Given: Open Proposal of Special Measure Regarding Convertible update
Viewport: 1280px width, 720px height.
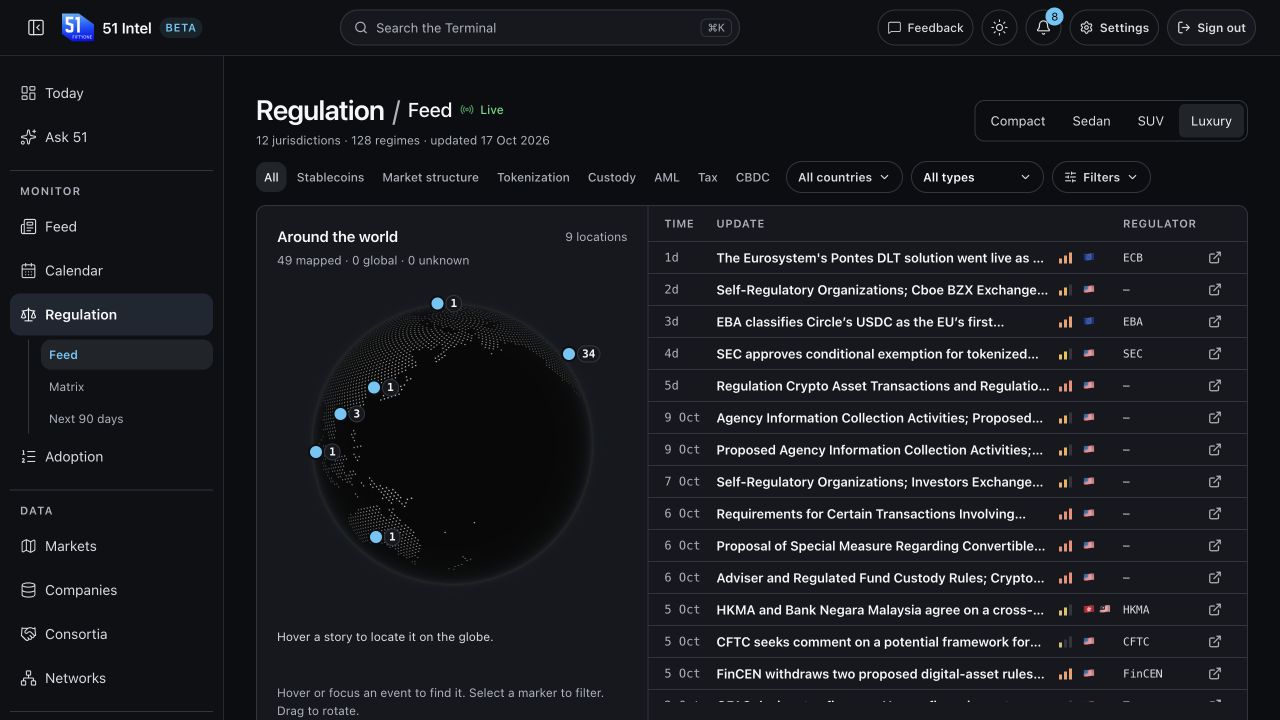Looking at the screenshot, I should point(881,546).
